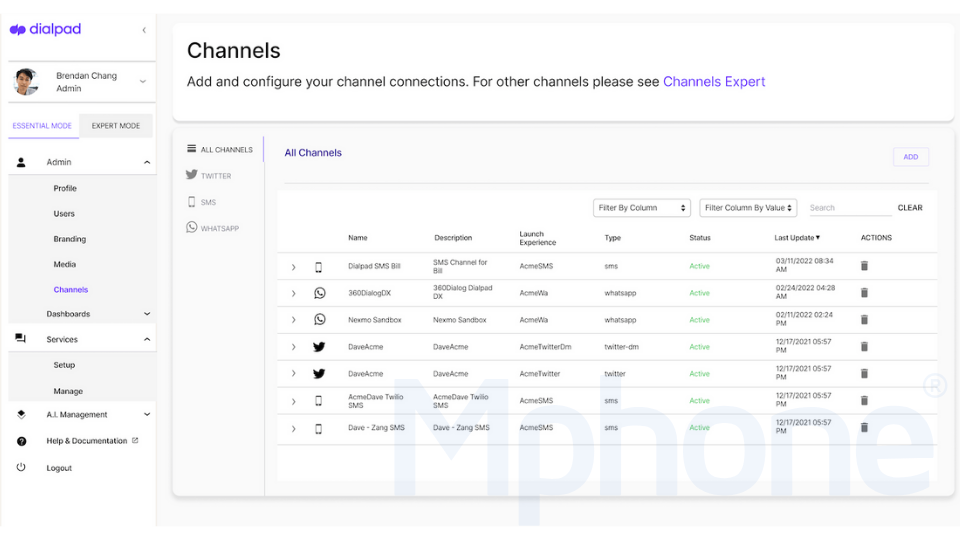Screen dimensions: 960x540
Task: Click the CLEAR filter button
Action: pyautogui.click(x=910, y=208)
